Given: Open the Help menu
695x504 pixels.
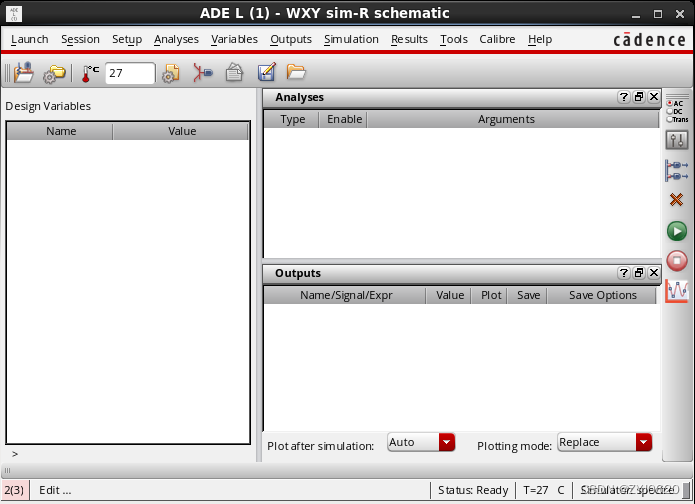Looking at the screenshot, I should [x=540, y=39].
